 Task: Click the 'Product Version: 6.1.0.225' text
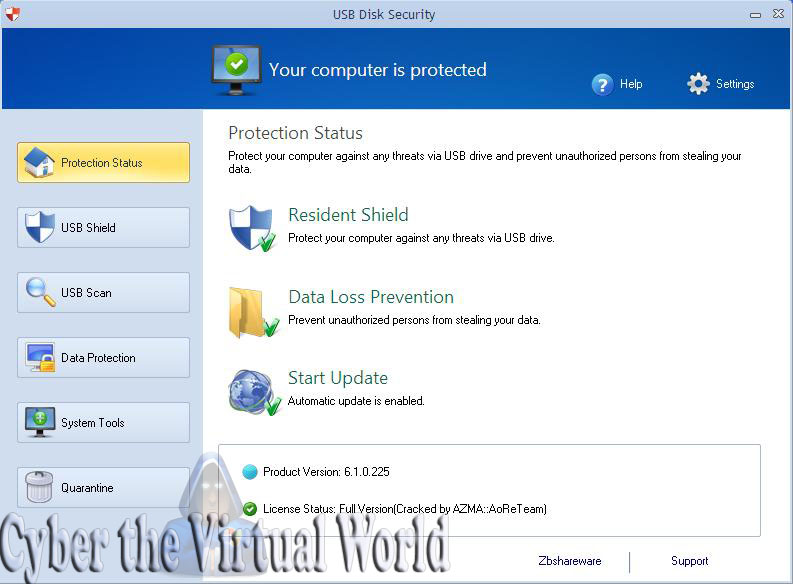pyautogui.click(x=326, y=472)
